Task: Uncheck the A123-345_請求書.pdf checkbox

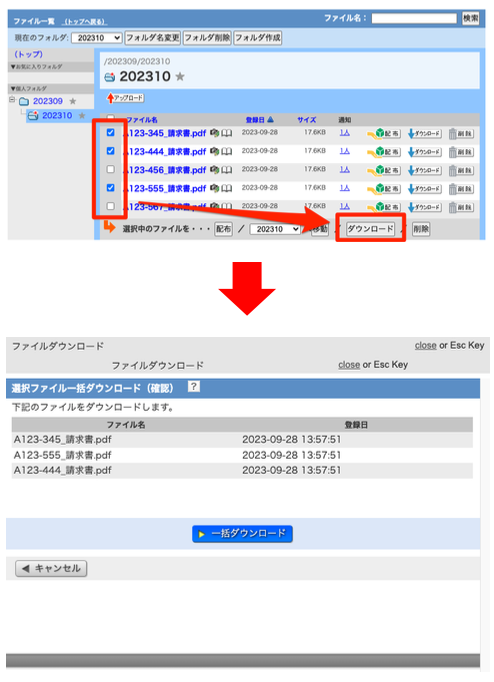Action: pos(110,132)
